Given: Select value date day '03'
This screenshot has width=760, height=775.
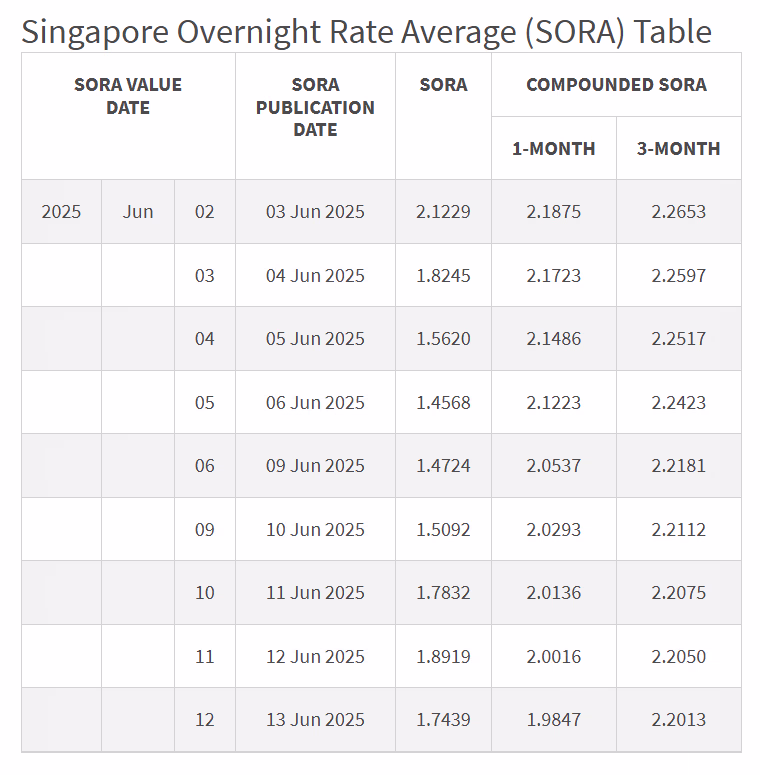Looking at the screenshot, I should [205, 275].
